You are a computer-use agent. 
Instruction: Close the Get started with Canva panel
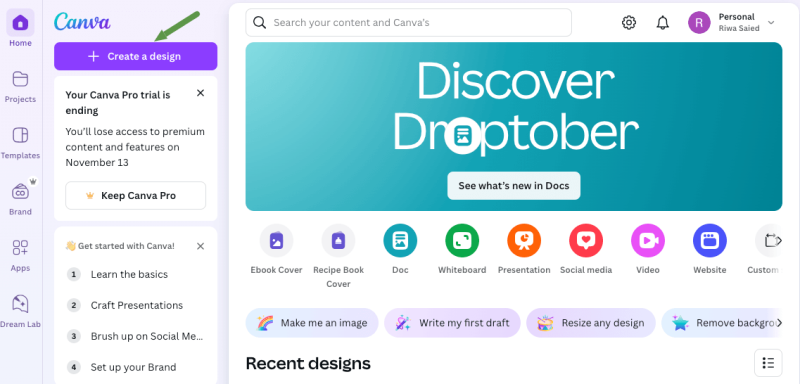point(201,246)
